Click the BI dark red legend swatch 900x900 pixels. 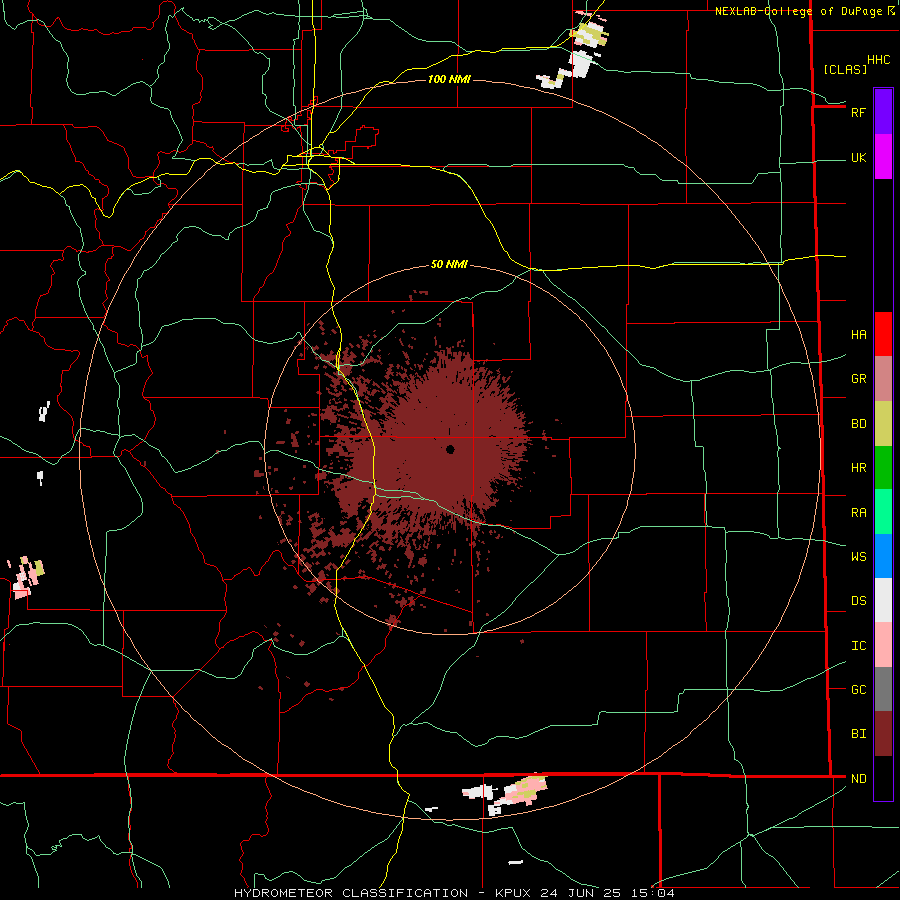coord(883,734)
